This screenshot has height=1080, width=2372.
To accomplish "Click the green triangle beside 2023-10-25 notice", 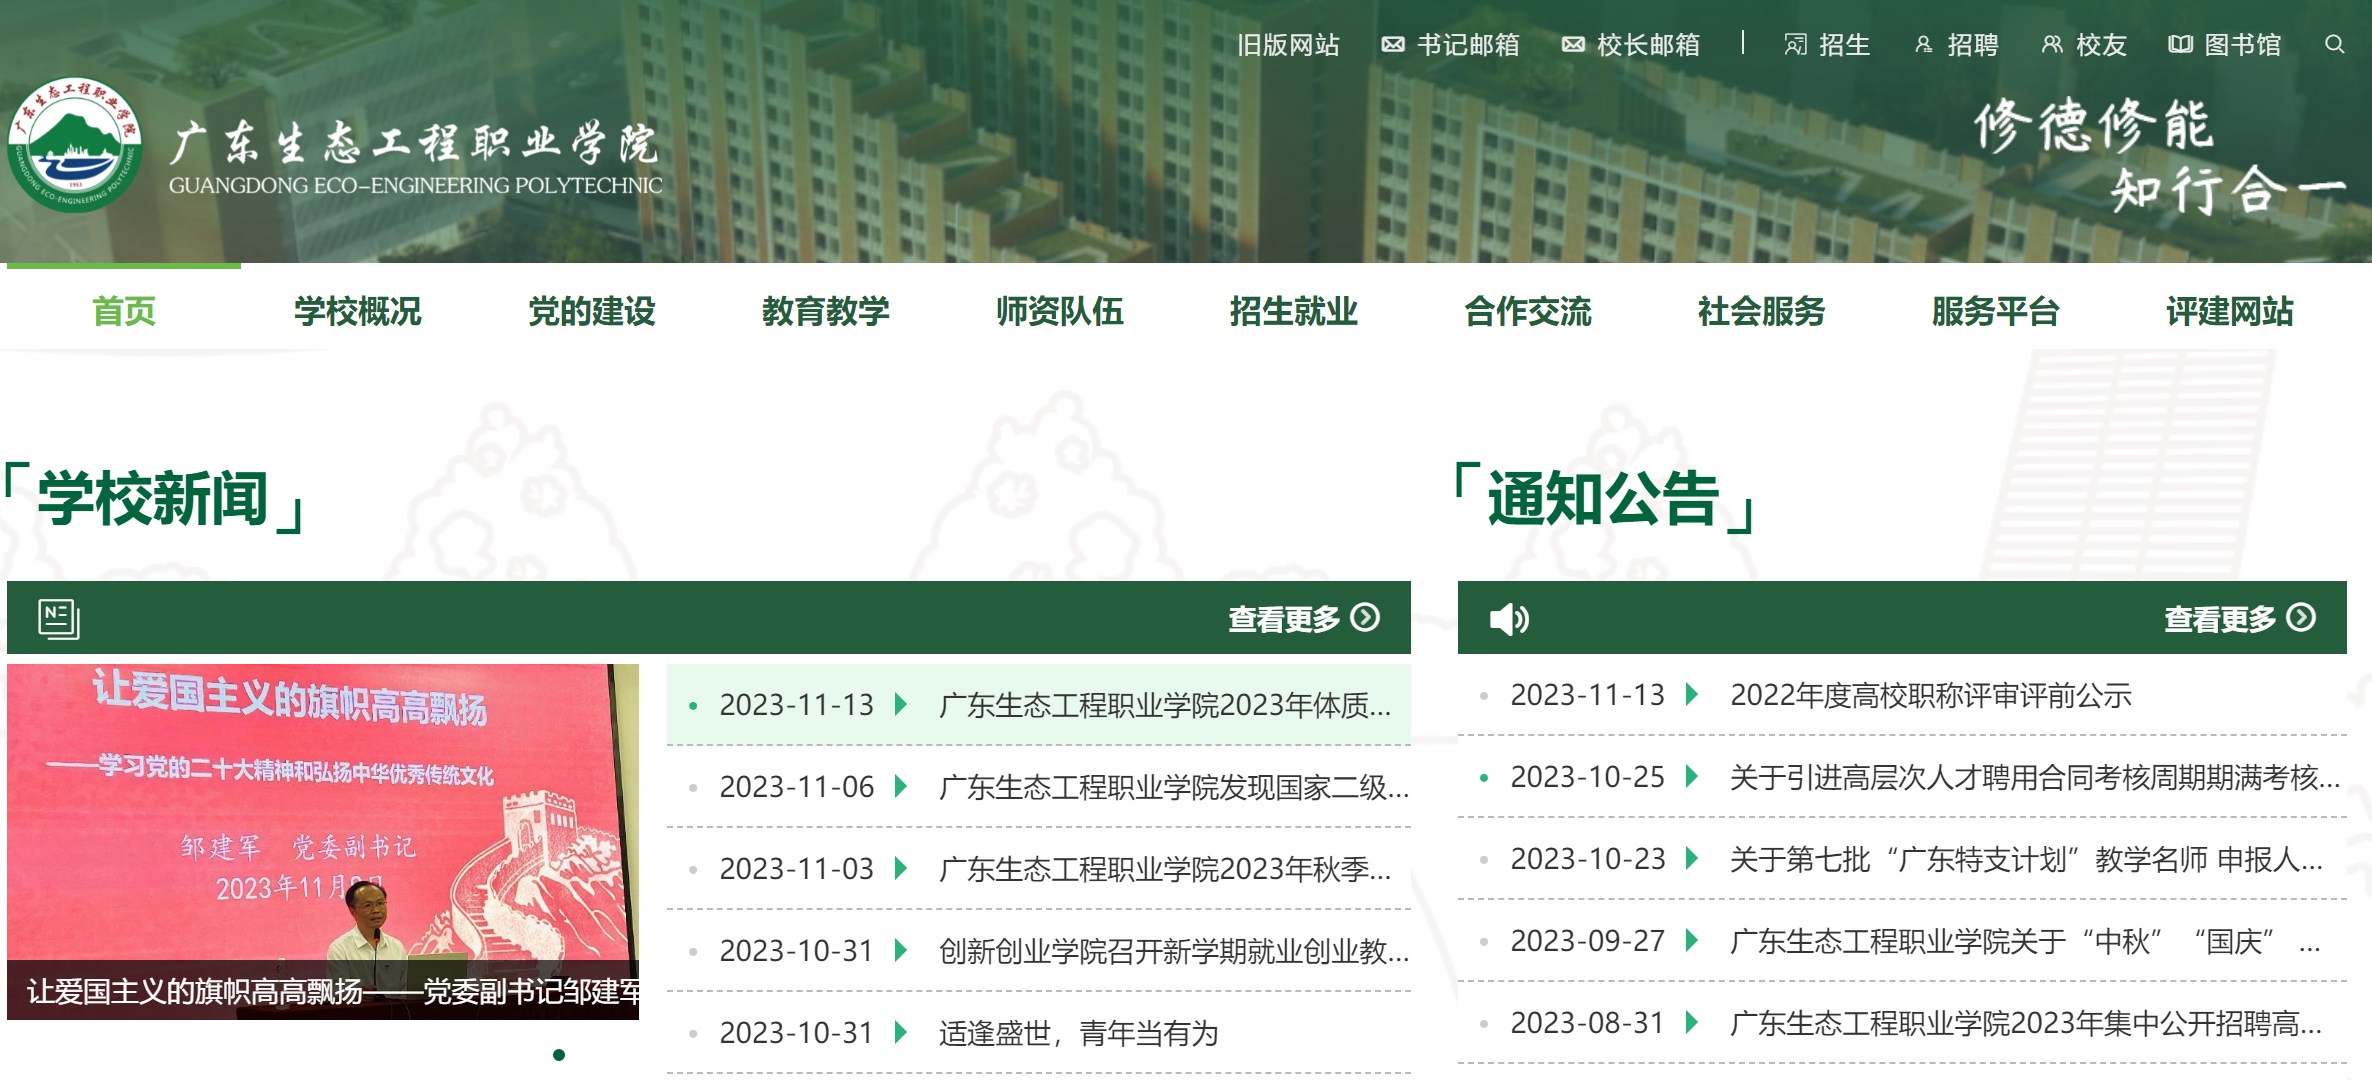I will pyautogui.click(x=1691, y=776).
